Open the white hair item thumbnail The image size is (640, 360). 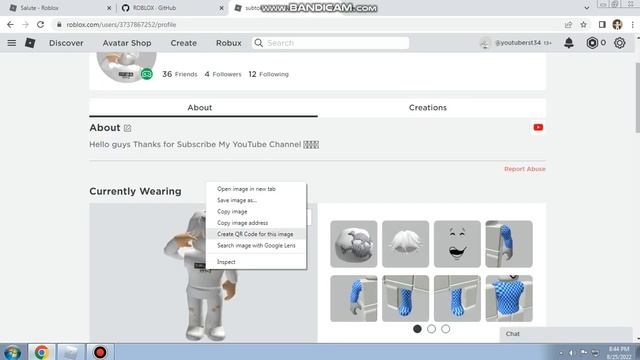405,244
